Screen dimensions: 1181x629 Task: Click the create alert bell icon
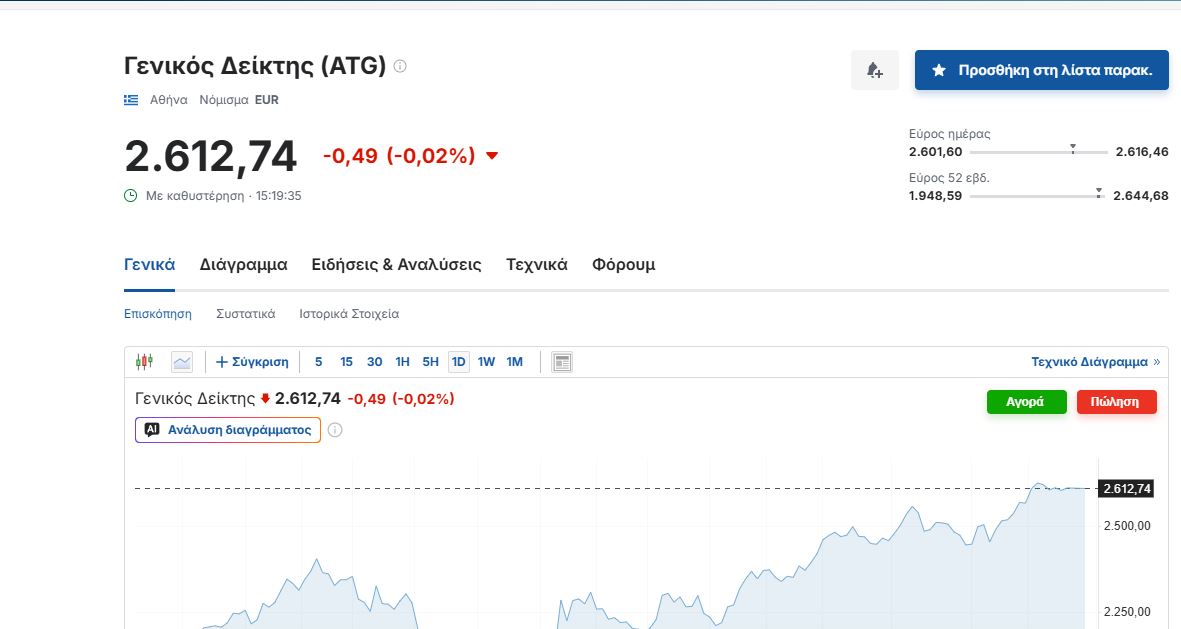pos(874,70)
